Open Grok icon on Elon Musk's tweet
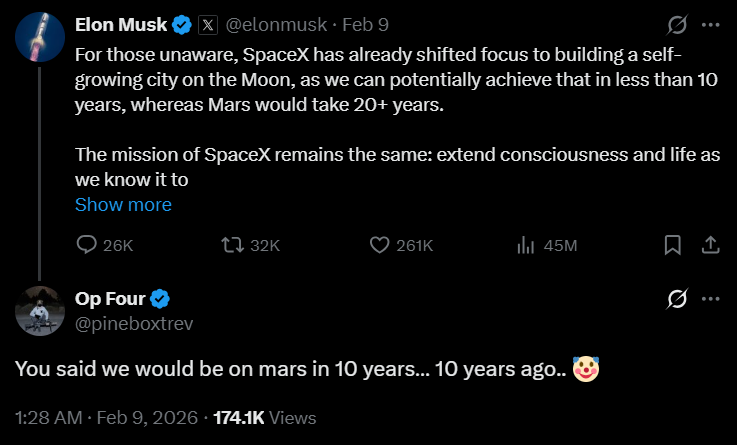This screenshot has width=737, height=445. coord(676,24)
